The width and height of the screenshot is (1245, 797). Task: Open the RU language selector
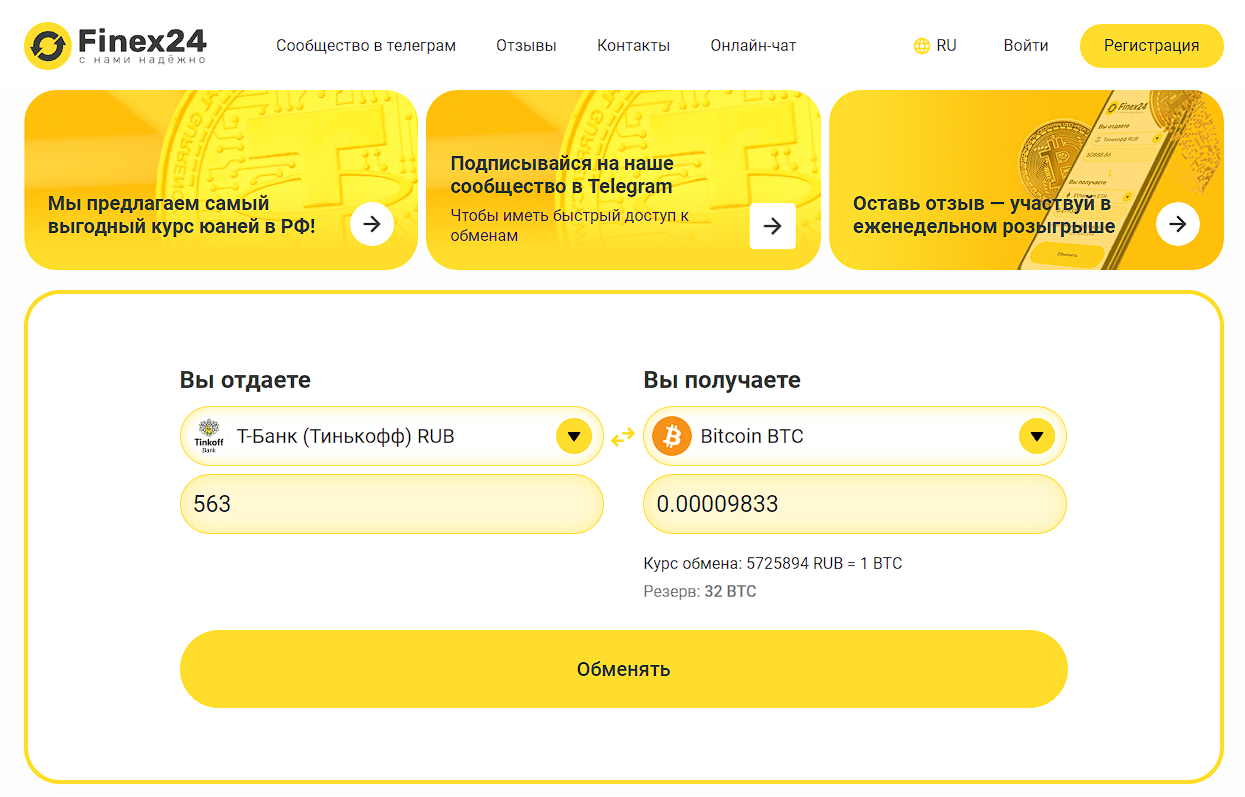935,46
